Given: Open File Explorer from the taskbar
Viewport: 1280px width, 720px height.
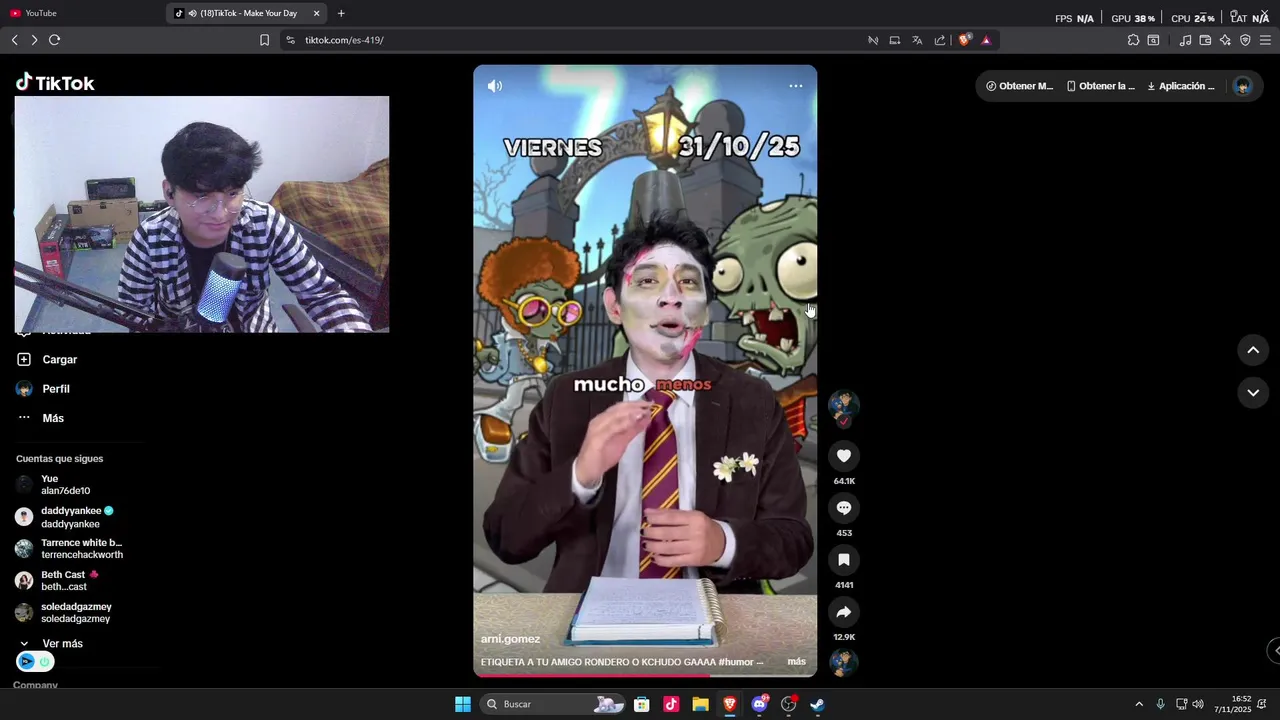Looking at the screenshot, I should 700,704.
